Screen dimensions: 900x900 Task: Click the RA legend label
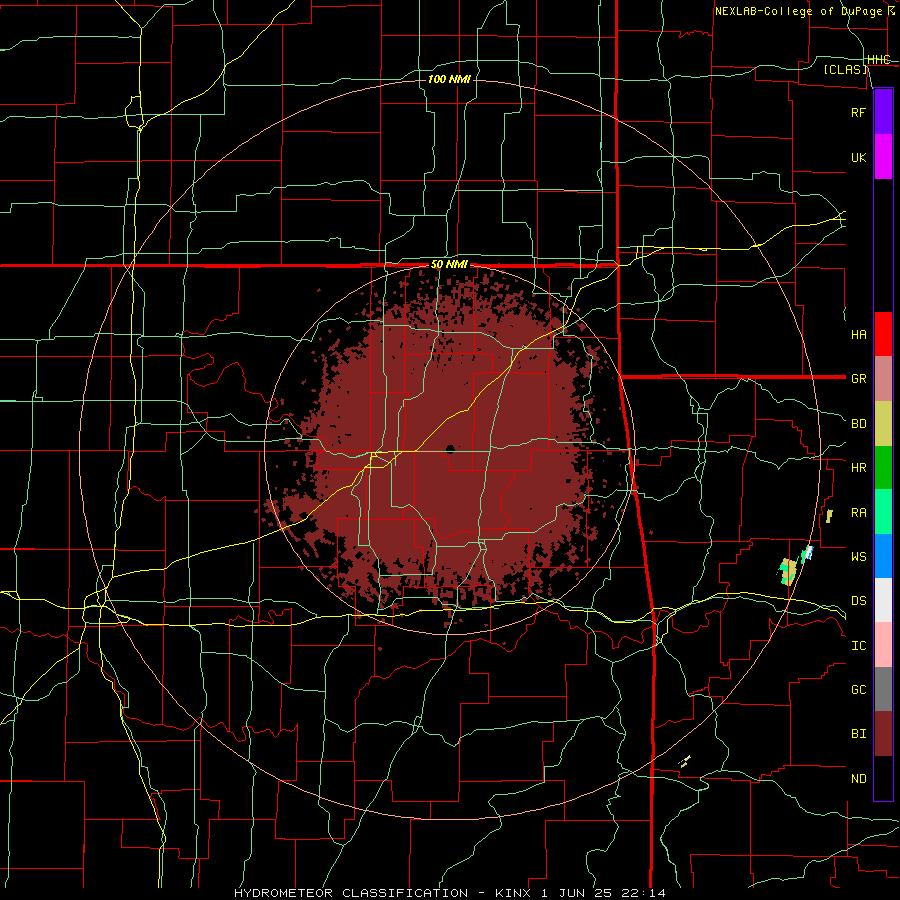click(858, 513)
